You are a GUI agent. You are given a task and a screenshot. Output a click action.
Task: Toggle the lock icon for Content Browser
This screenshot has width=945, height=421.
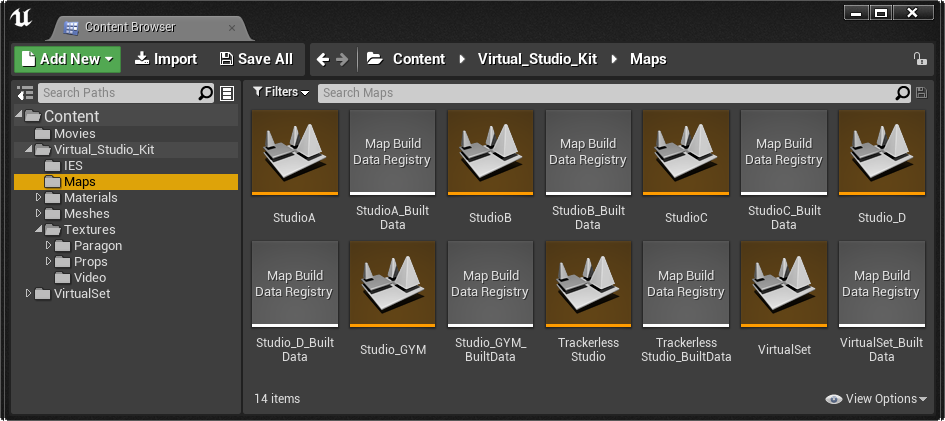click(920, 58)
